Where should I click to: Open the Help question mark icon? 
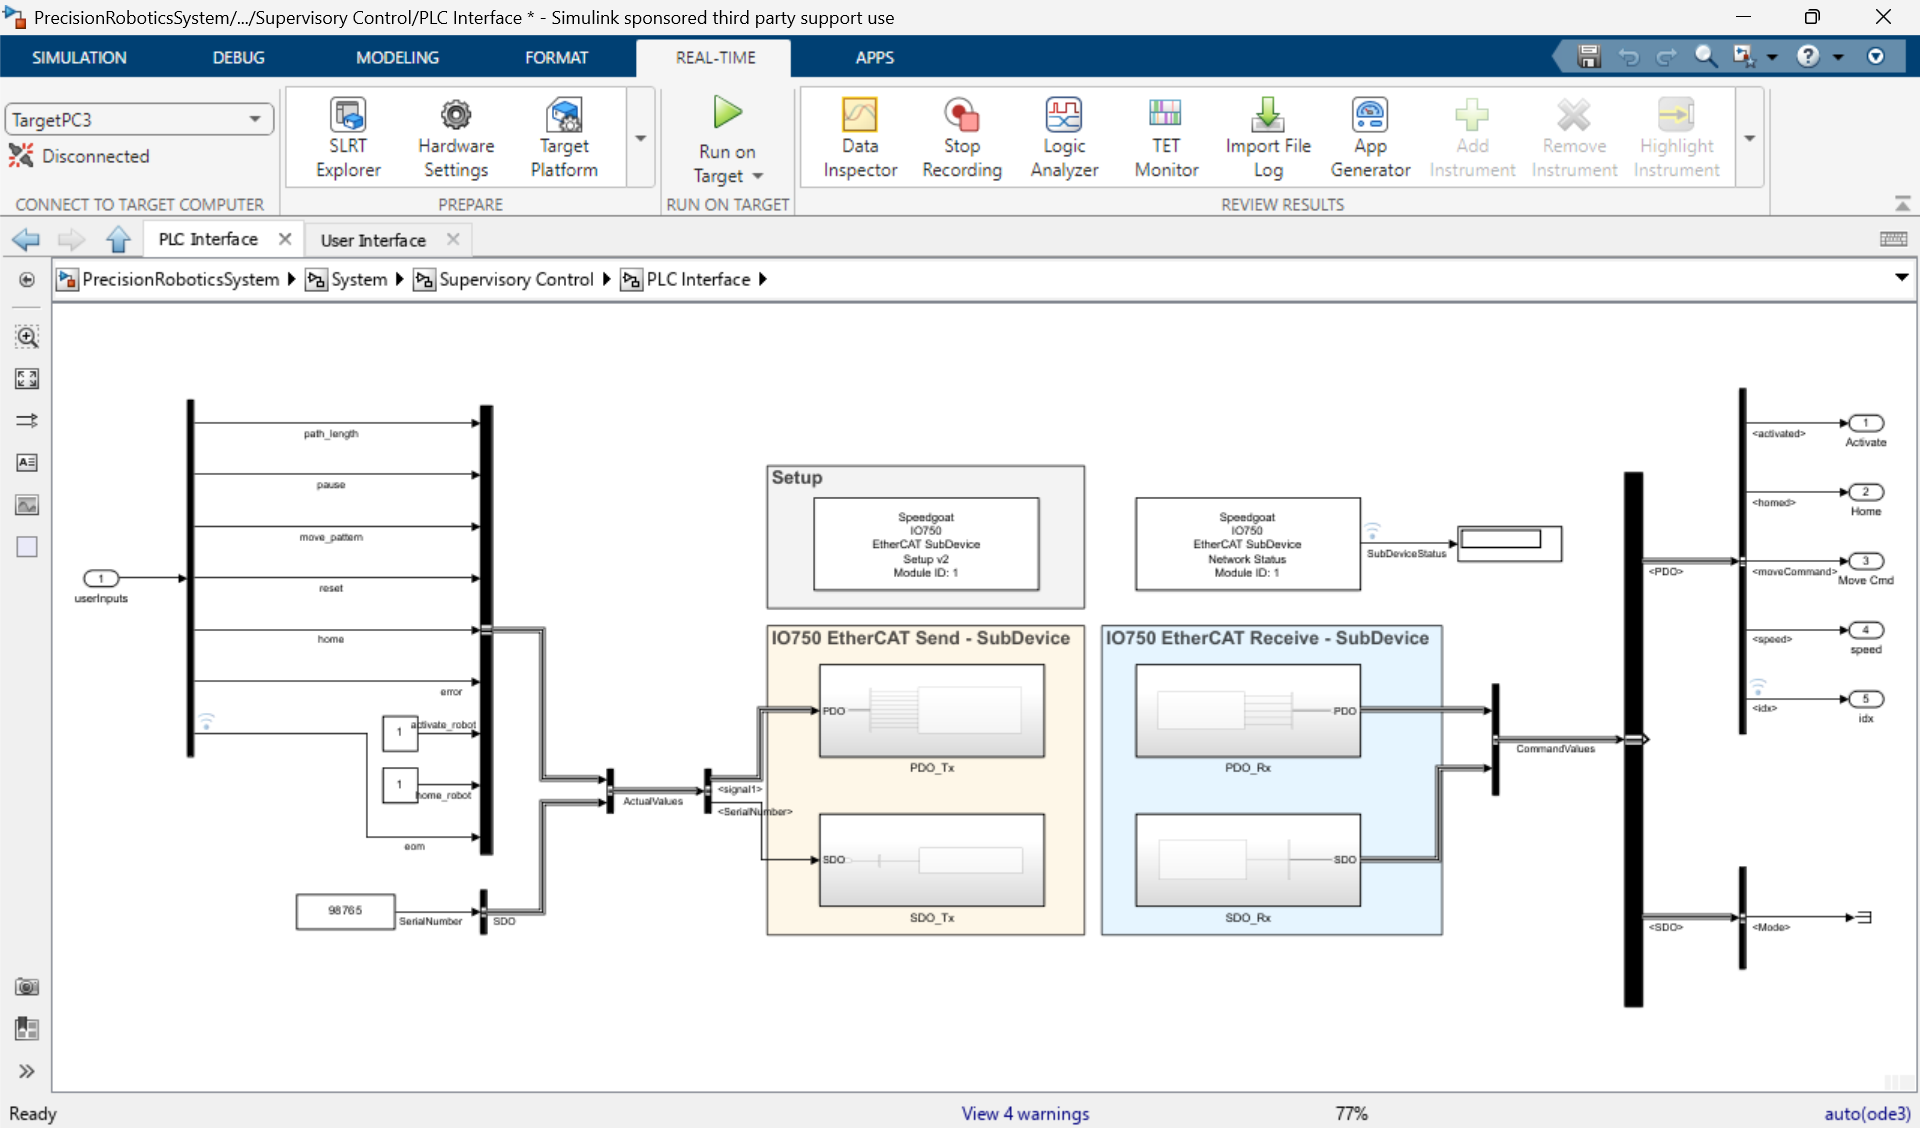[x=1808, y=56]
